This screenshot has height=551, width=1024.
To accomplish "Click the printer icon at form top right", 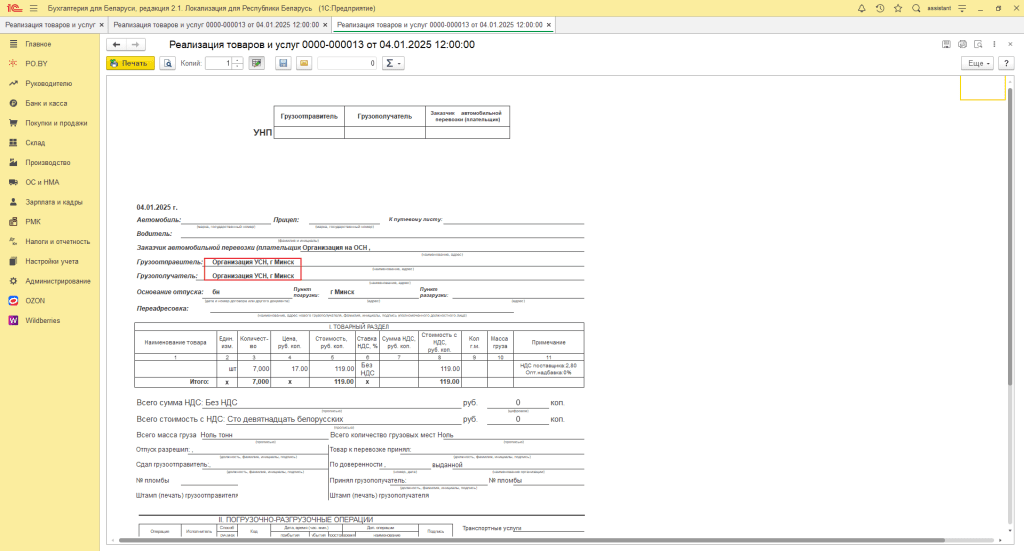I will (x=962, y=44).
